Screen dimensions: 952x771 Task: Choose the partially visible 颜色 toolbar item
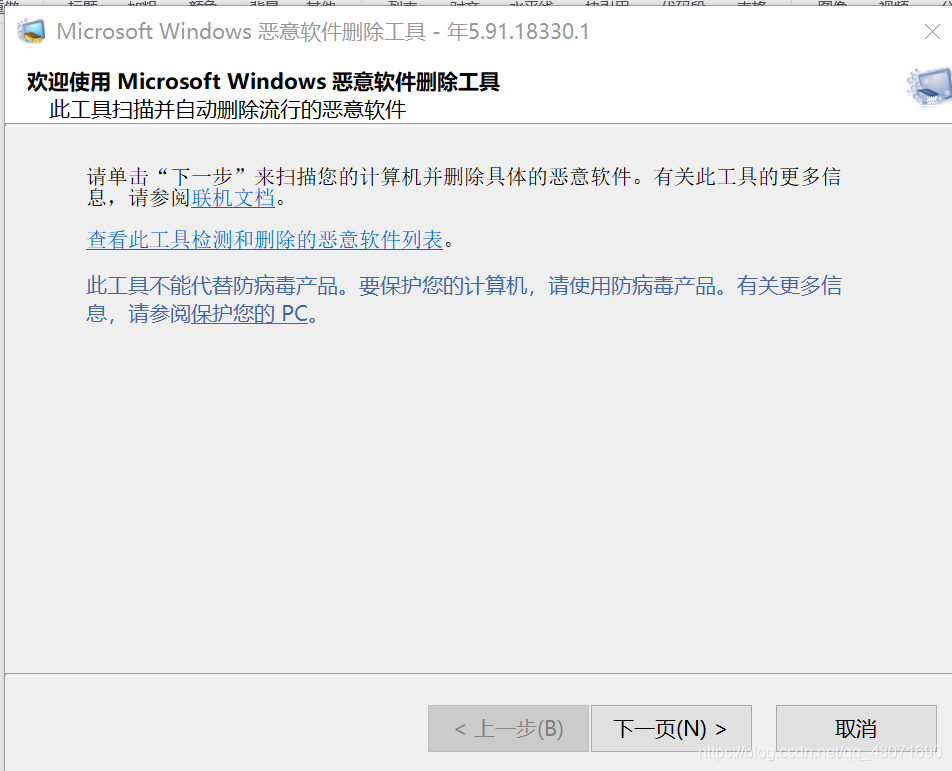click(203, 3)
